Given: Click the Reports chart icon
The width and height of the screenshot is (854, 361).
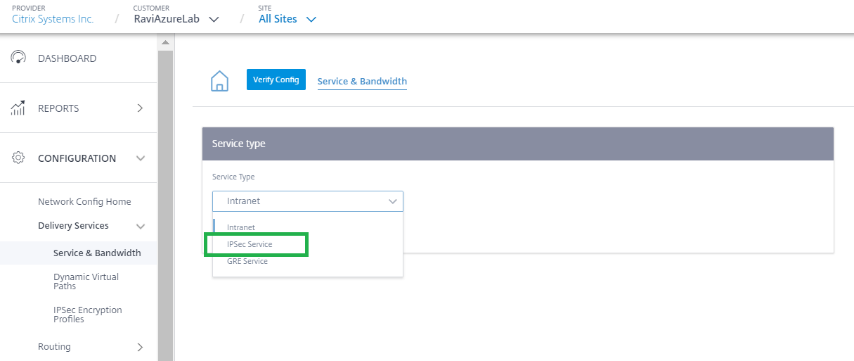Looking at the screenshot, I should (x=18, y=108).
